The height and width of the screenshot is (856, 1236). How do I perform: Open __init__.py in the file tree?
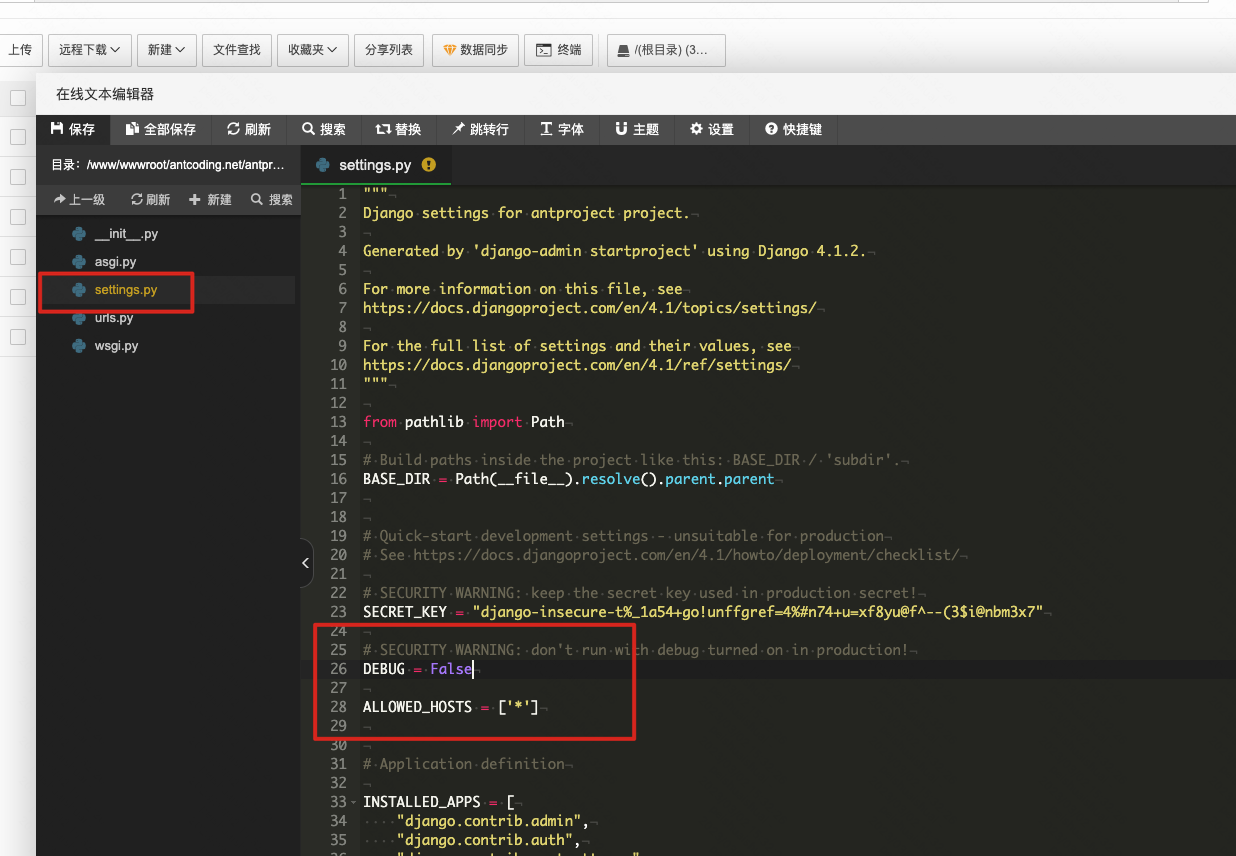[x=126, y=234]
